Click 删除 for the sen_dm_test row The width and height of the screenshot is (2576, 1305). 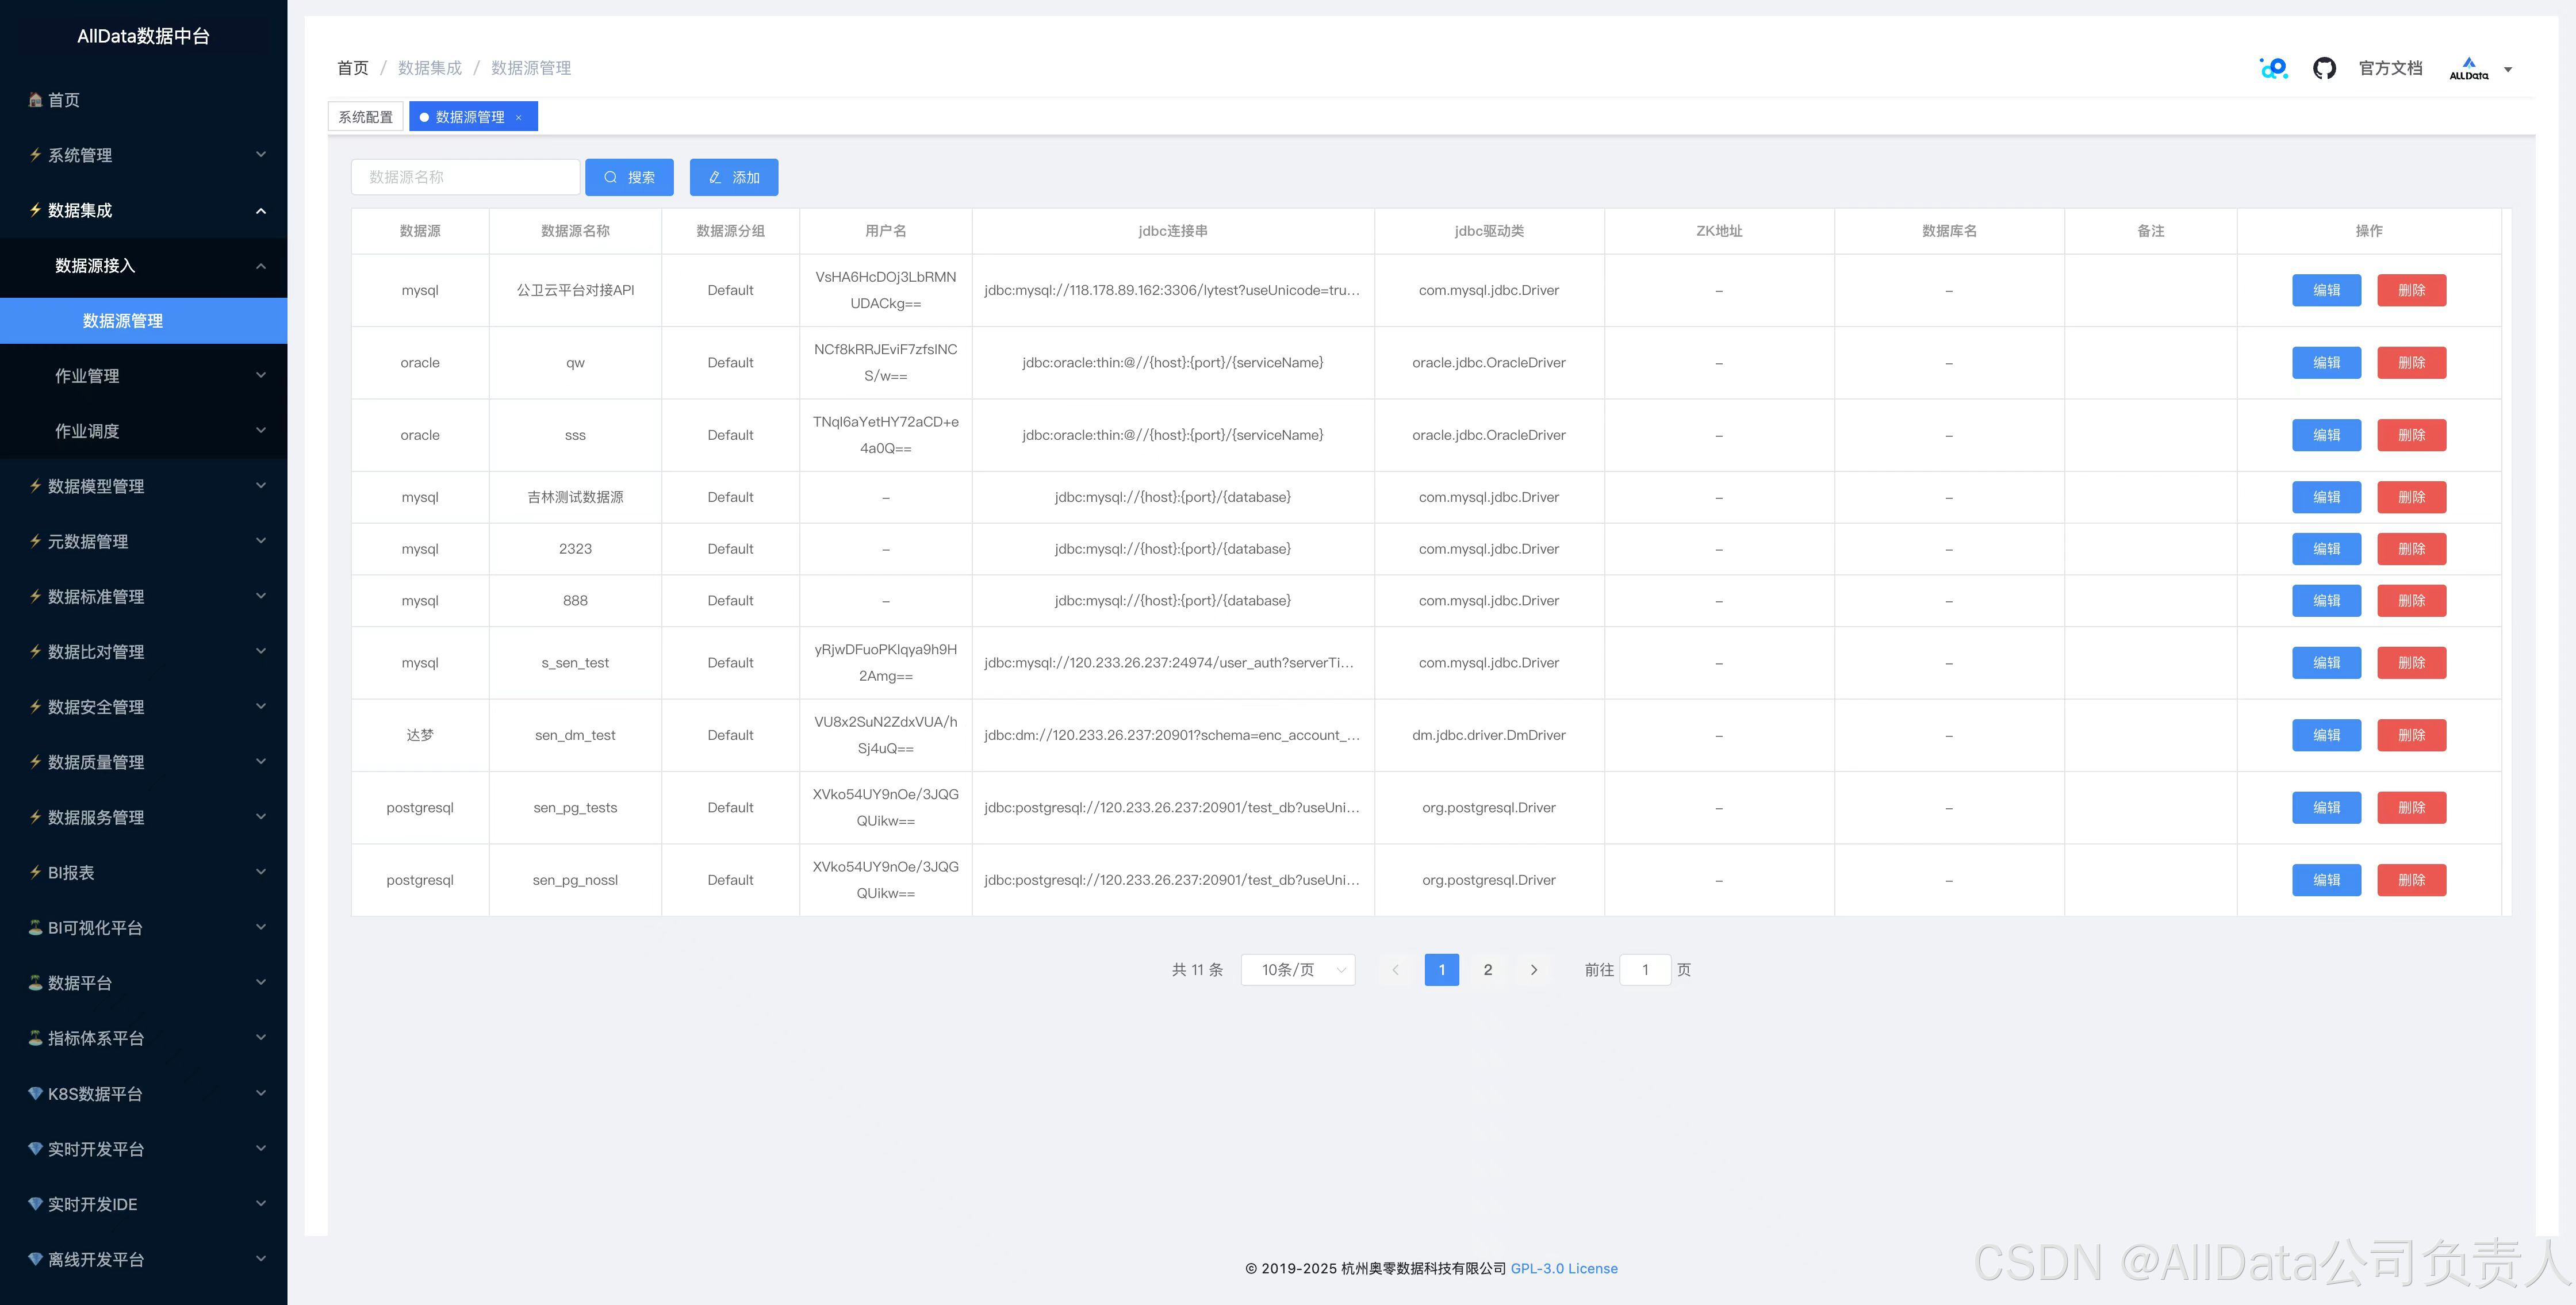(x=2411, y=735)
